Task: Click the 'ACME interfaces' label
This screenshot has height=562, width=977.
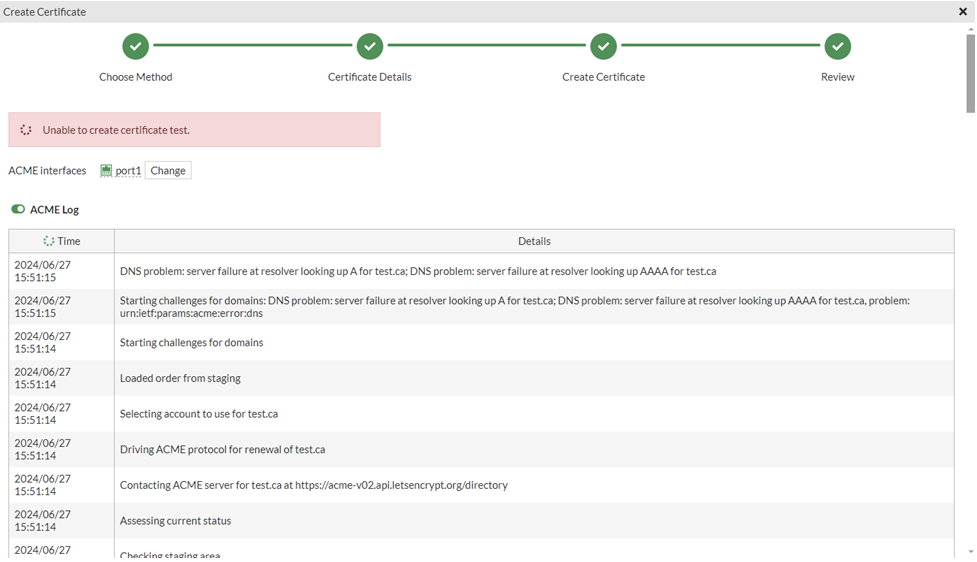Action: click(x=47, y=171)
